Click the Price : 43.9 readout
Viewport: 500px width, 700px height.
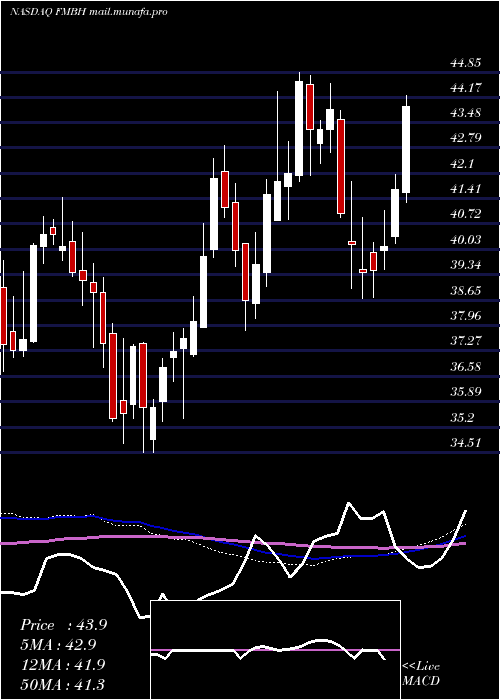[x=63, y=625]
